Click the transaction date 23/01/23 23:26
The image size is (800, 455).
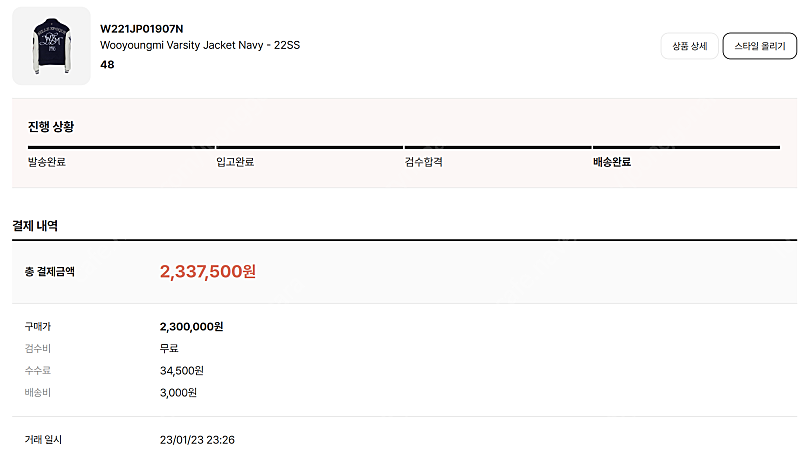(197, 439)
